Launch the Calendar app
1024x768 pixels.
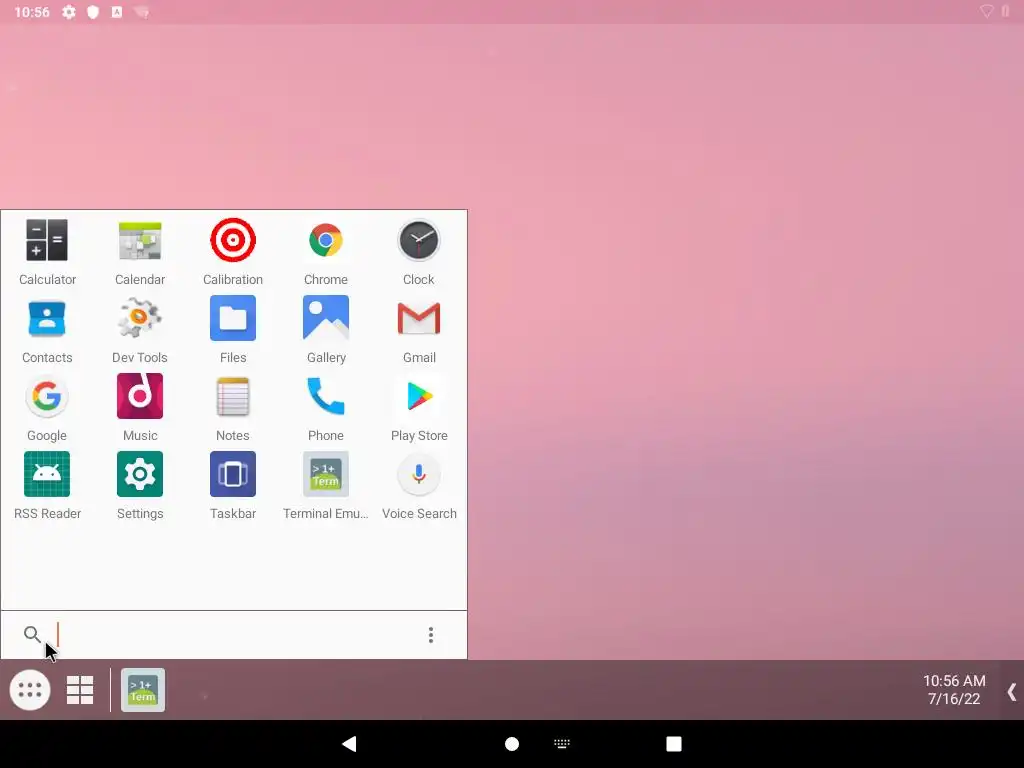pos(140,251)
